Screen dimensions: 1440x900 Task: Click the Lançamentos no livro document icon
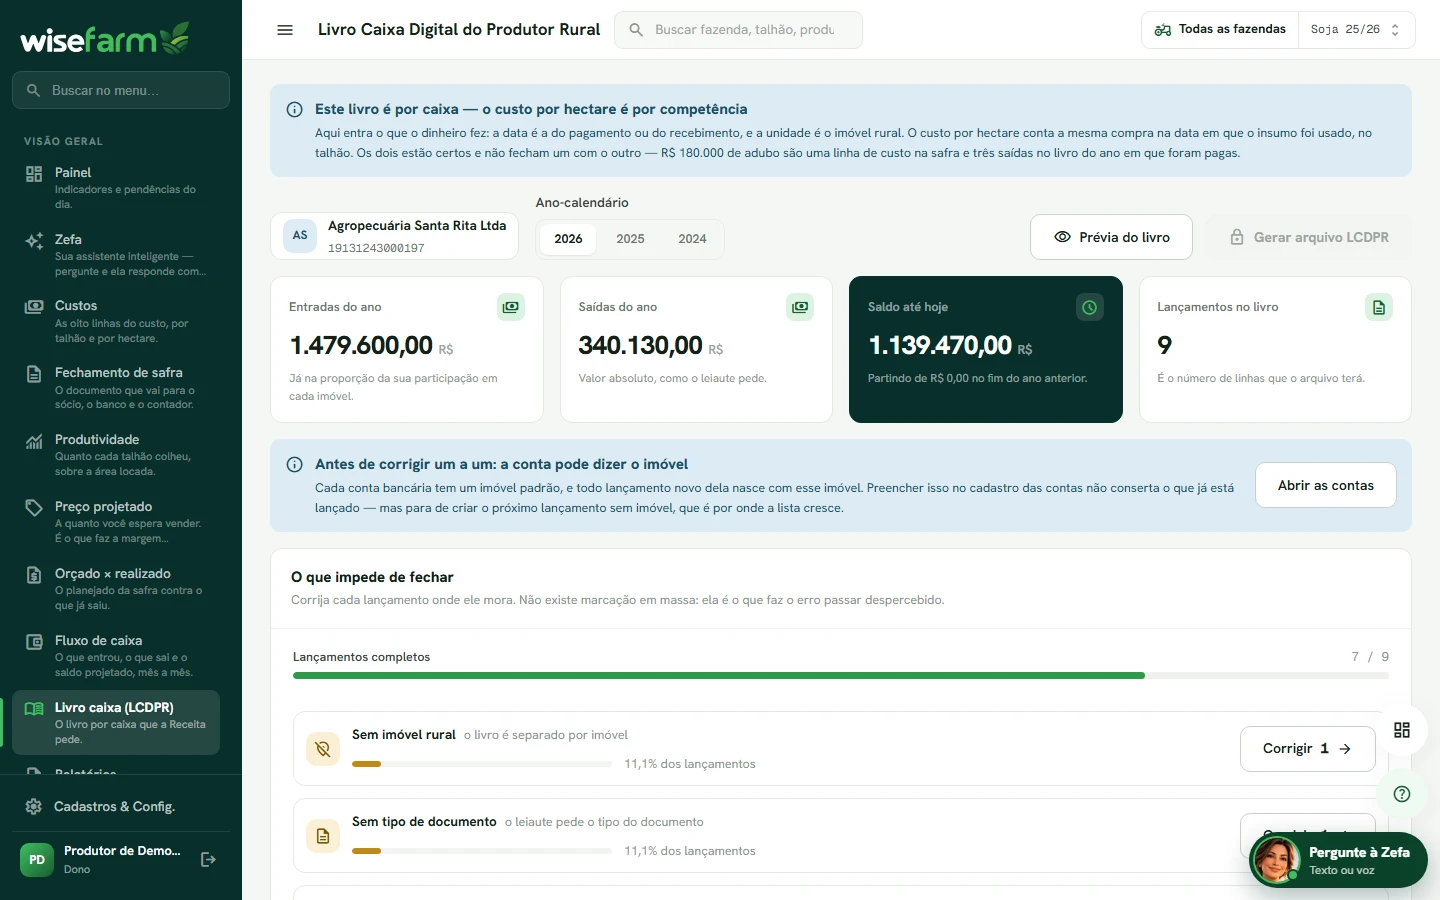1379,307
